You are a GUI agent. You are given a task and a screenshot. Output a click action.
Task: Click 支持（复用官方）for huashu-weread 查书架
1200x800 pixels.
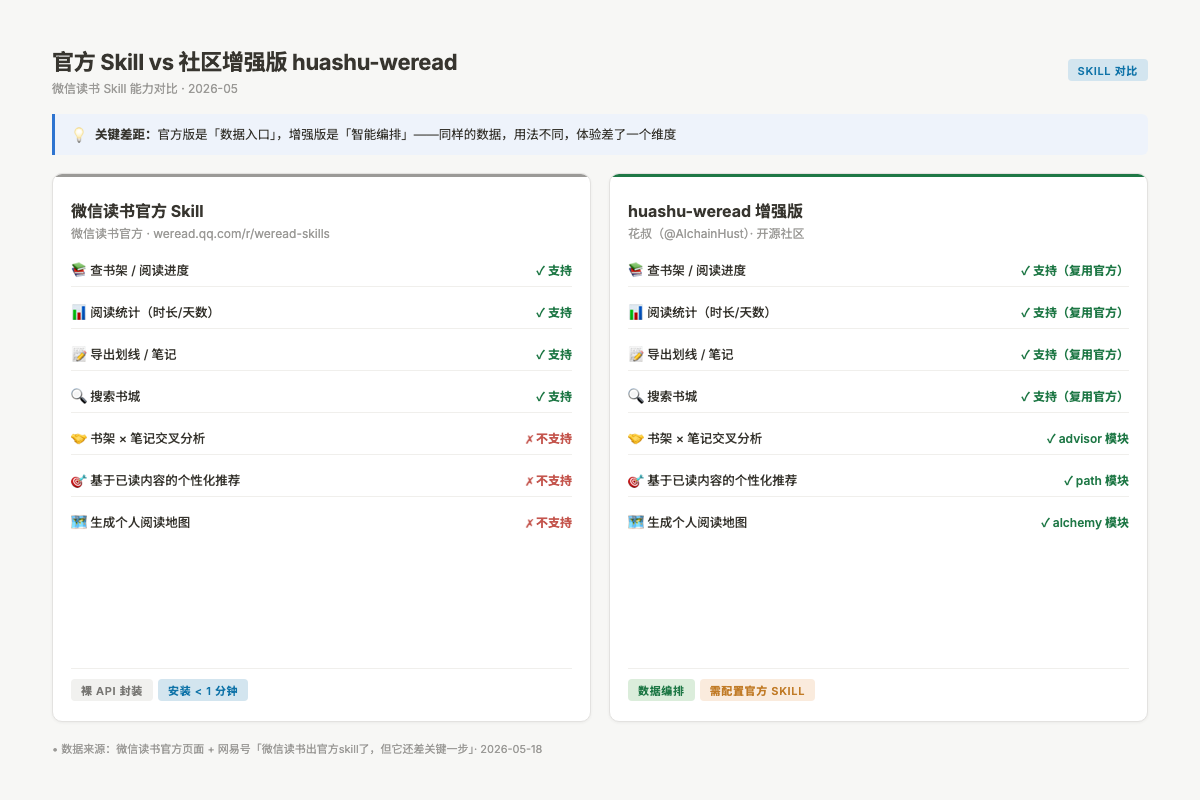tap(1074, 270)
